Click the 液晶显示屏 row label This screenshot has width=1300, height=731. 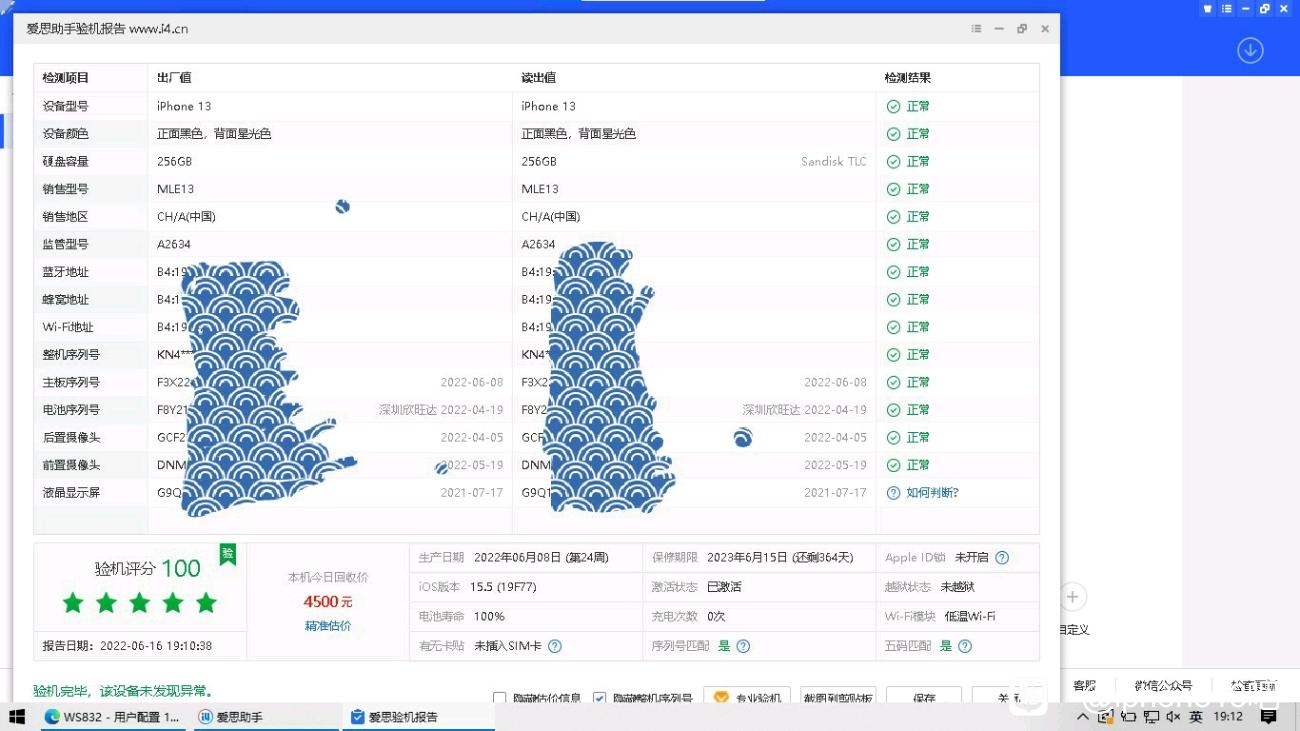(71, 493)
